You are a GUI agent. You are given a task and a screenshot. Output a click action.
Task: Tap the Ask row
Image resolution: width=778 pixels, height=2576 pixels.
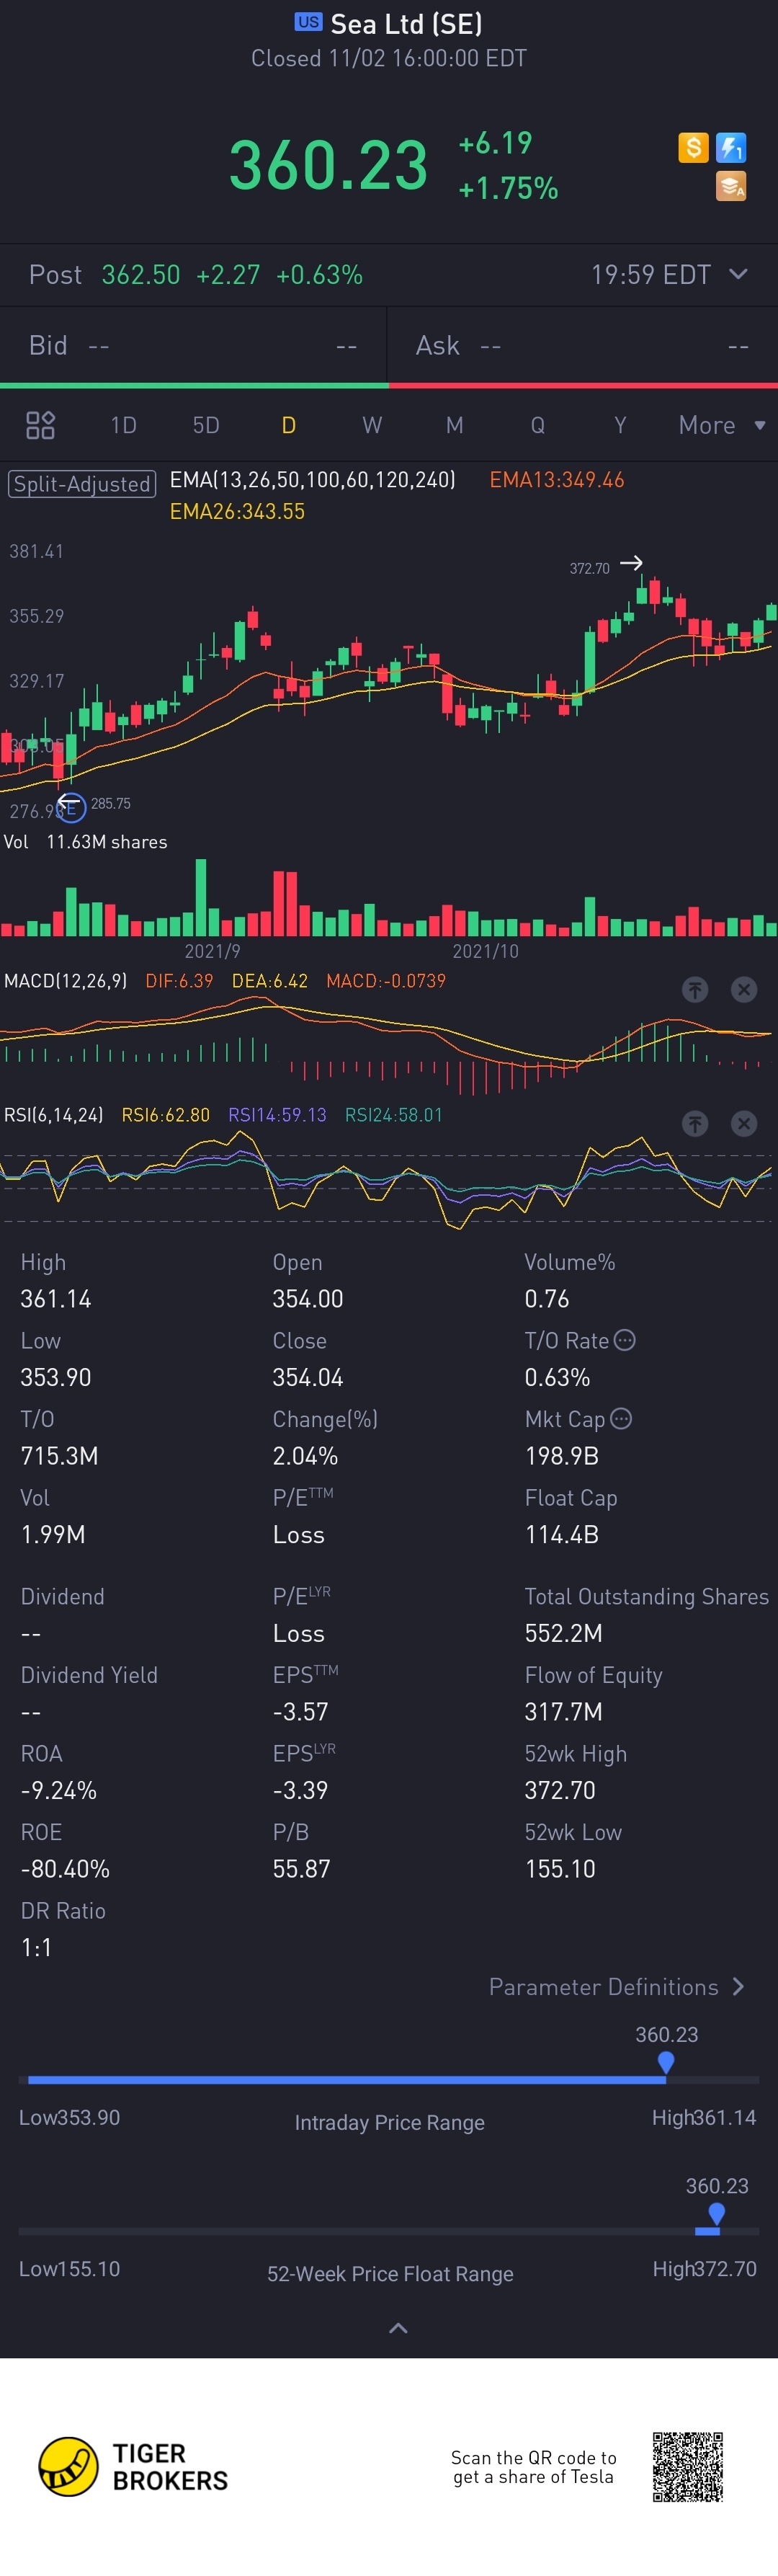tap(583, 346)
